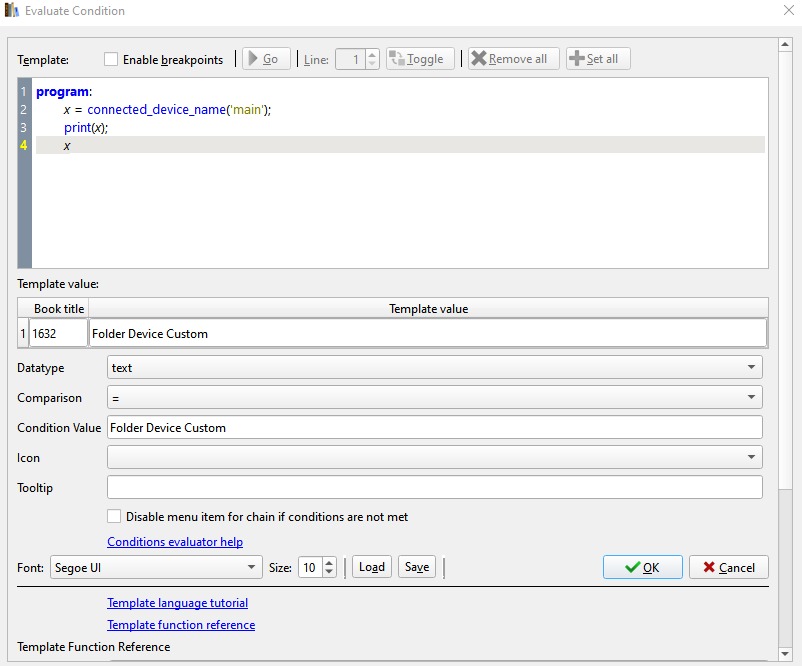Click the Condition Value input field
Viewport: 802px width, 666px height.
pyautogui.click(x=434, y=428)
